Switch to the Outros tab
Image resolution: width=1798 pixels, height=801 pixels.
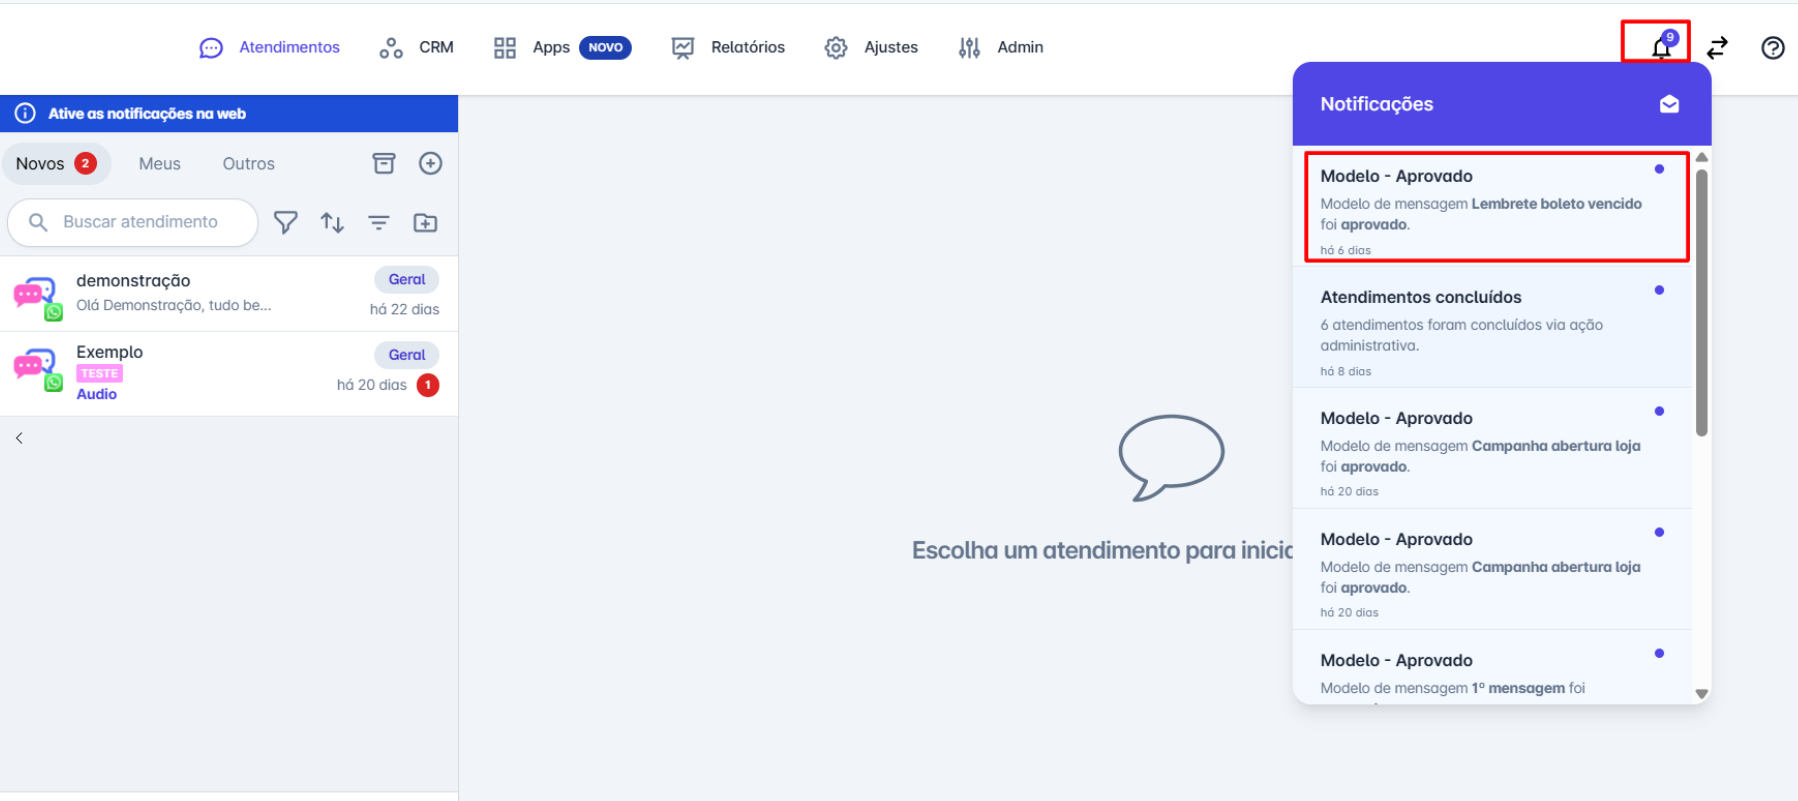click(x=248, y=164)
